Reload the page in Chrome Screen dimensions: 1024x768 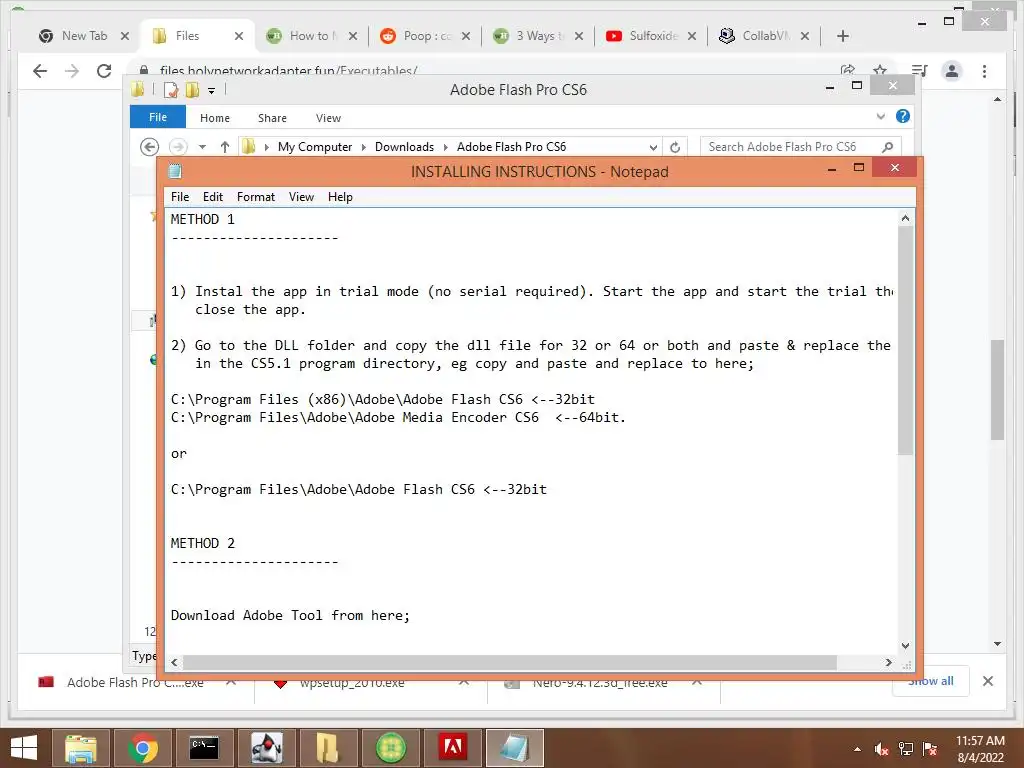point(104,71)
